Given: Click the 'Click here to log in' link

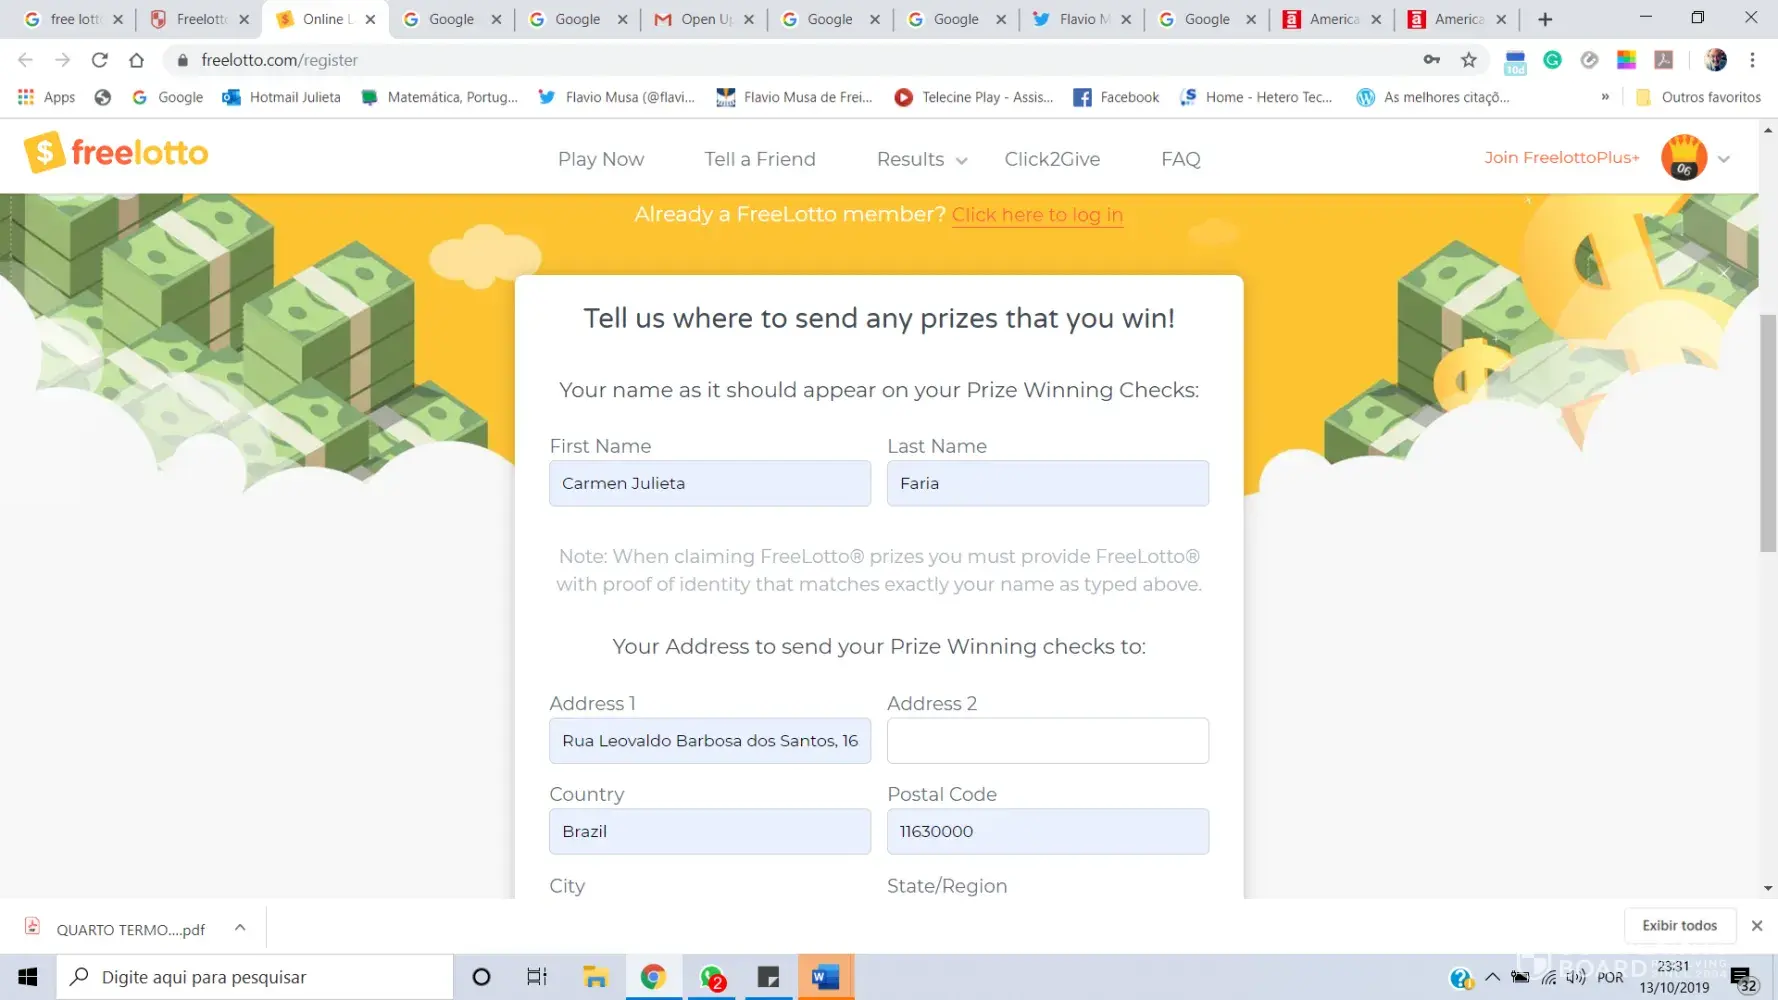Looking at the screenshot, I should click(x=1037, y=215).
